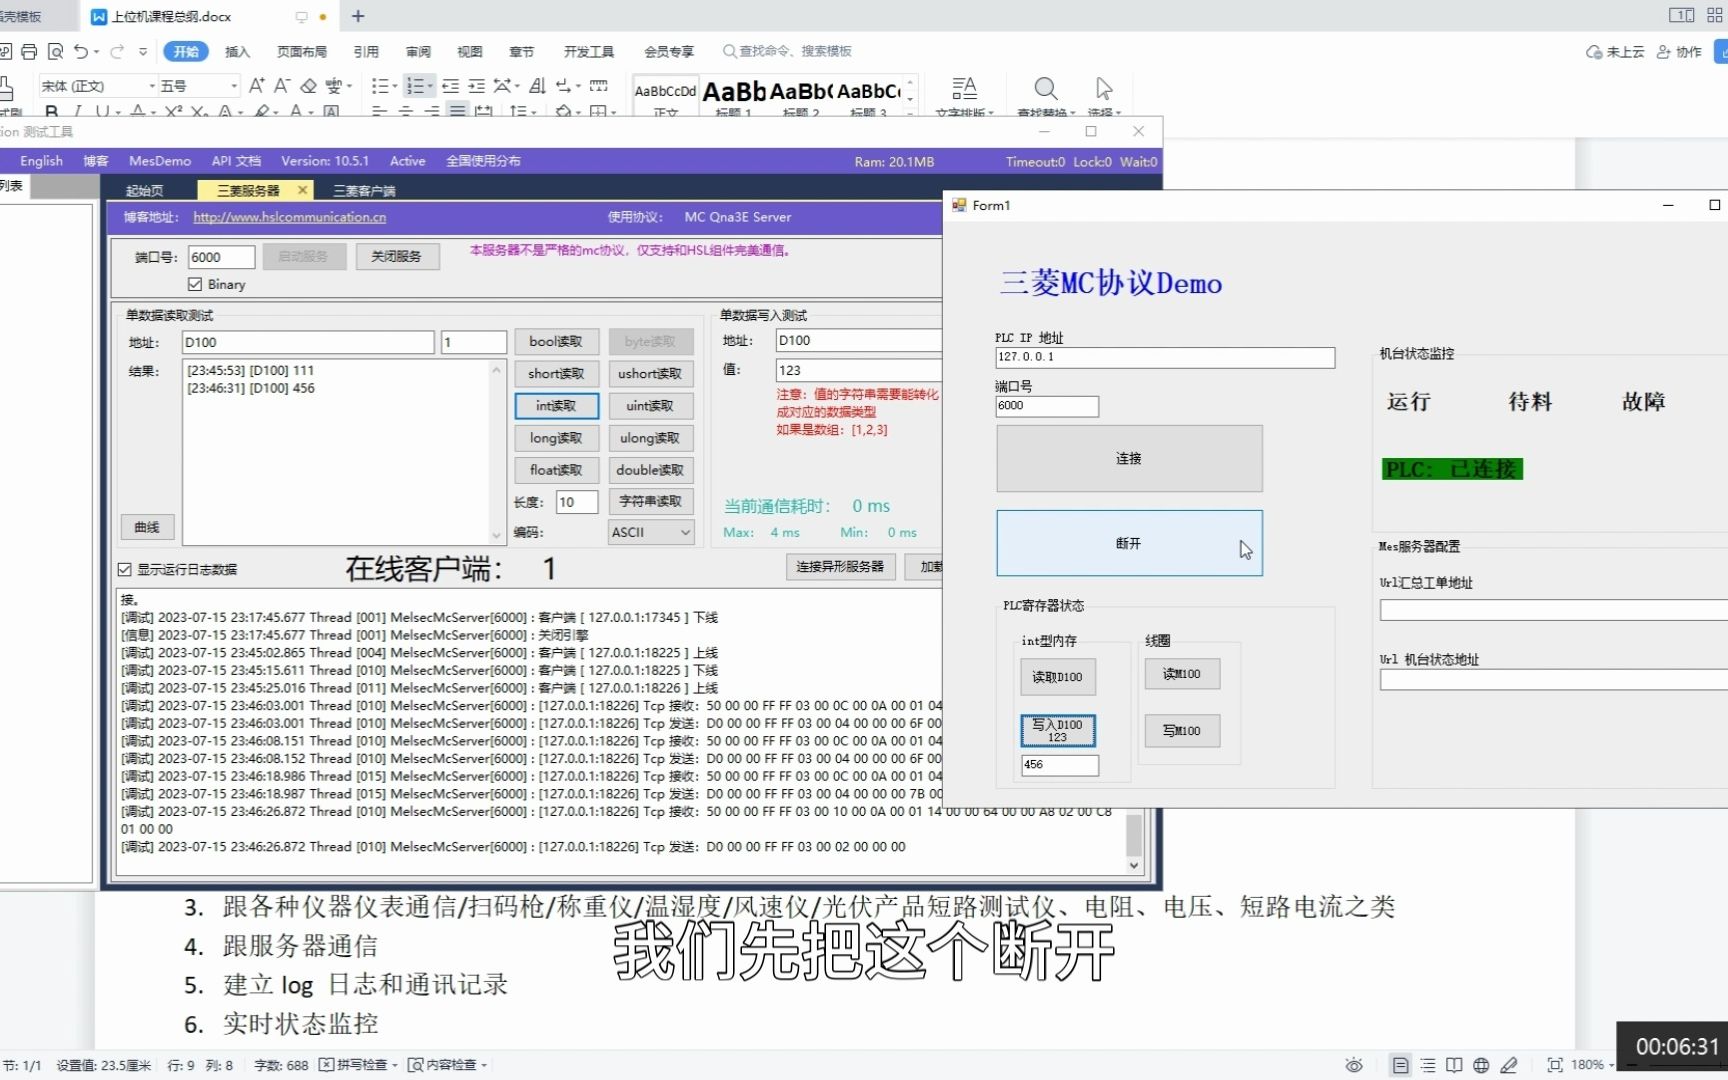This screenshot has width=1728, height=1080.
Task: Click the 写入D100 button in Form1
Action: click(x=1058, y=730)
